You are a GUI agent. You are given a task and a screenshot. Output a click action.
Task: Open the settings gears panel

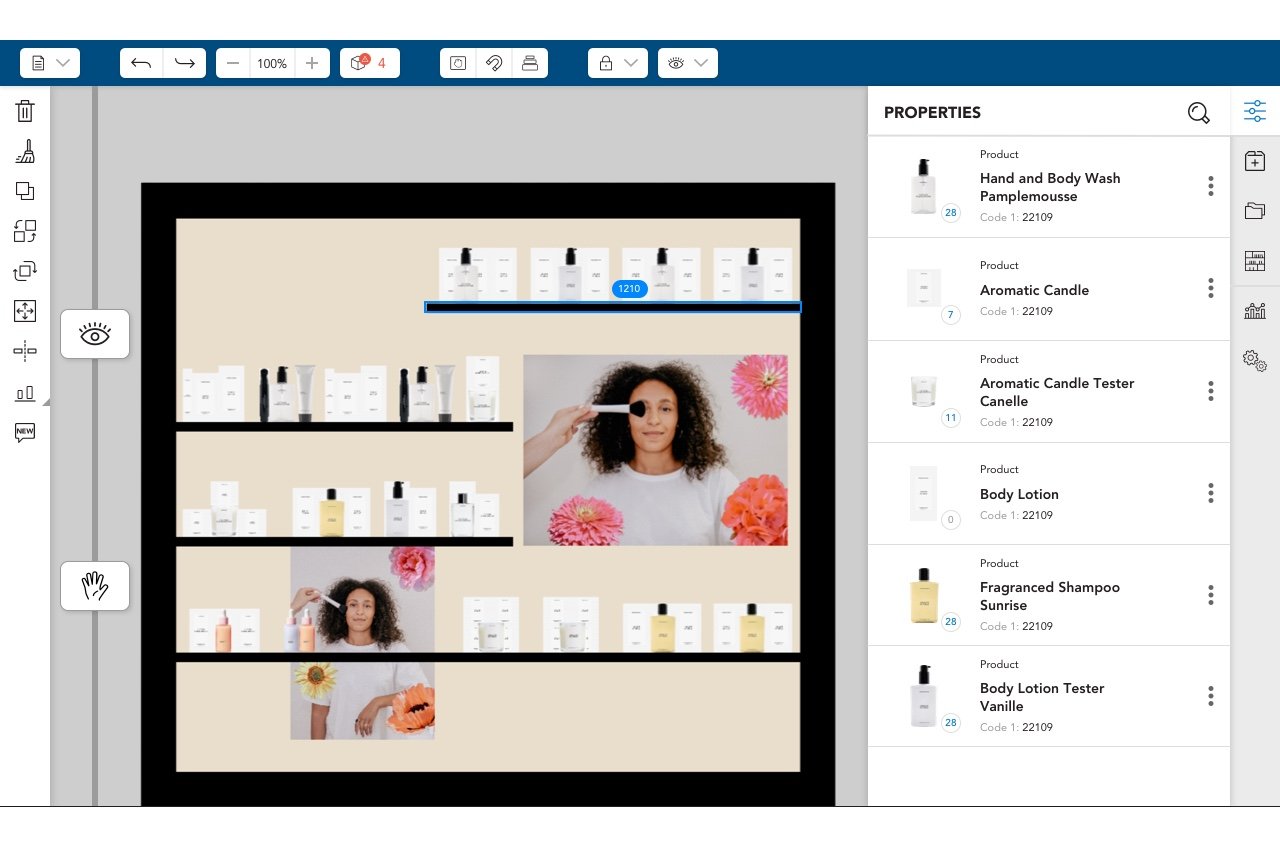pos(1254,360)
